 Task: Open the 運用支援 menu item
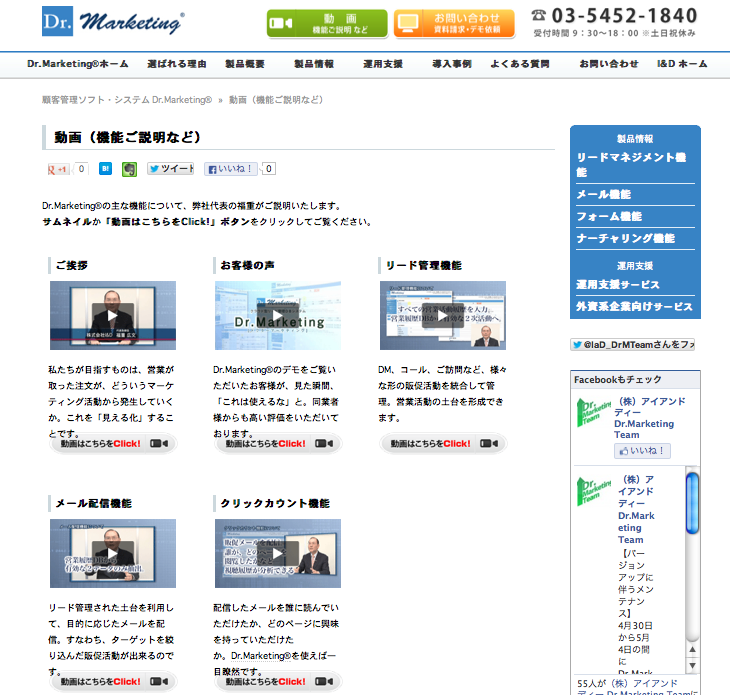[383, 64]
